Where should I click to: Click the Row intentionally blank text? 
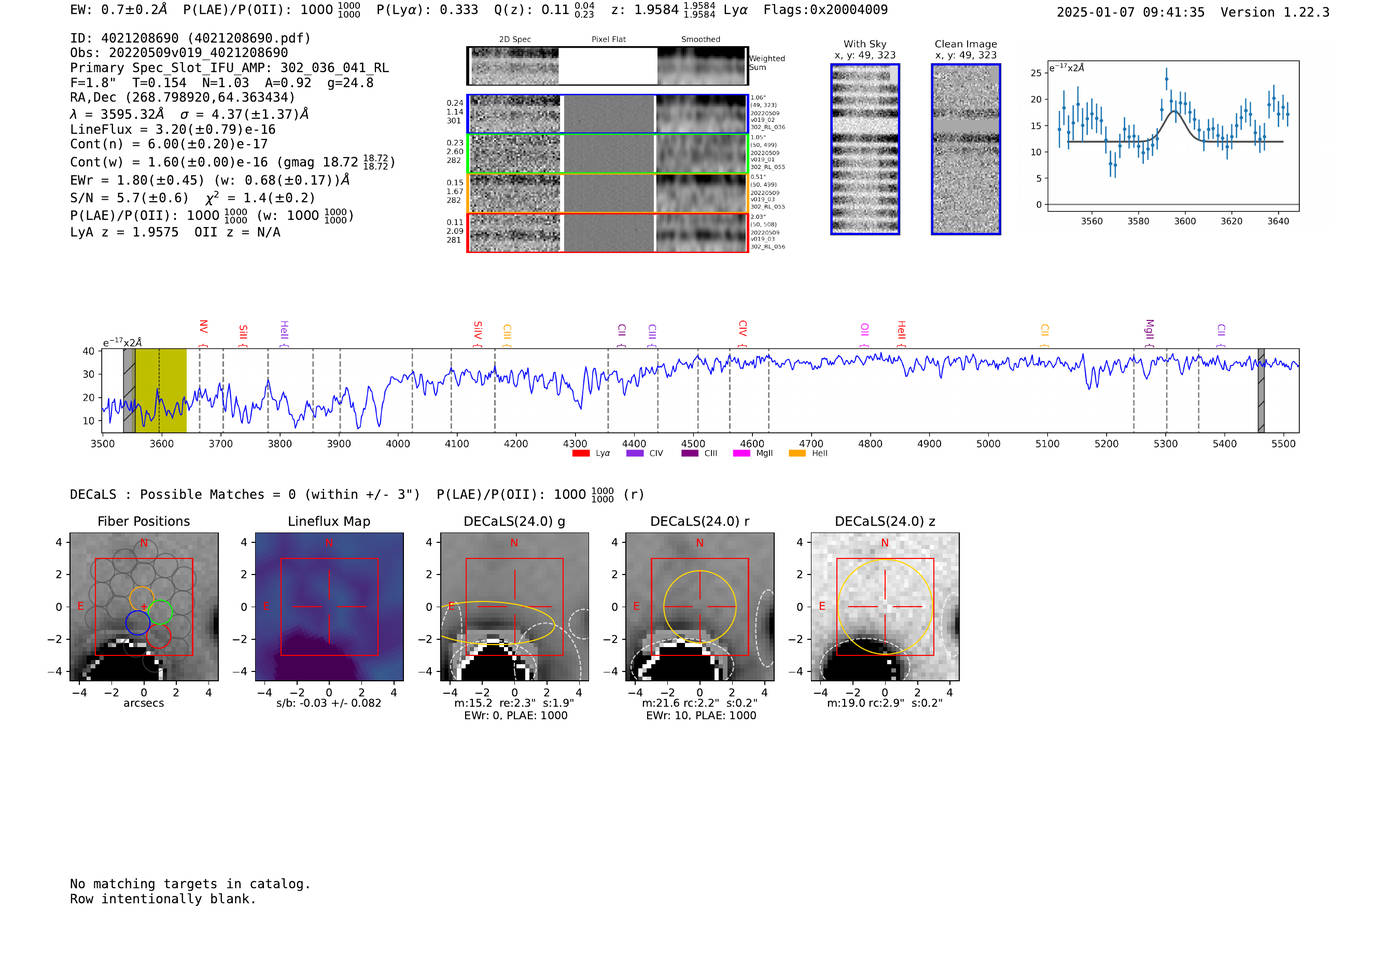click(x=163, y=899)
